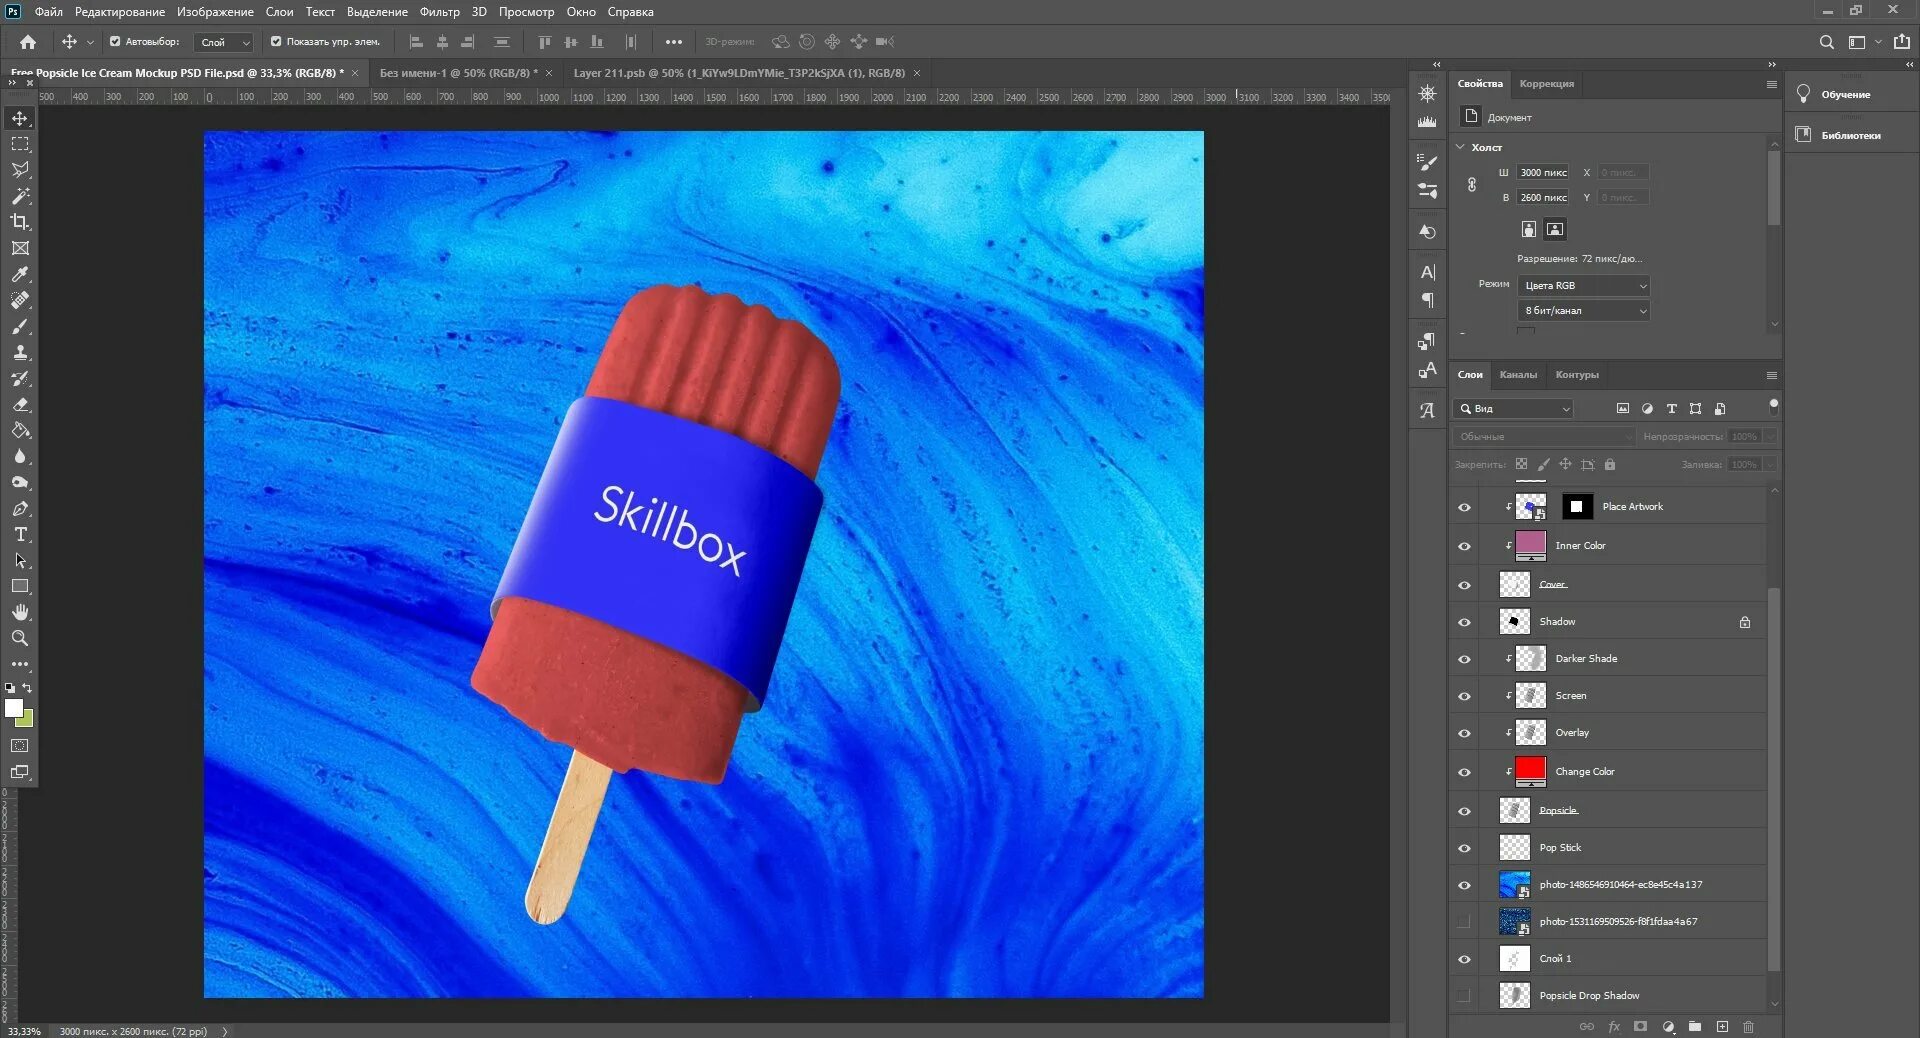Select the Hand tool
1920x1038 pixels.
click(20, 612)
